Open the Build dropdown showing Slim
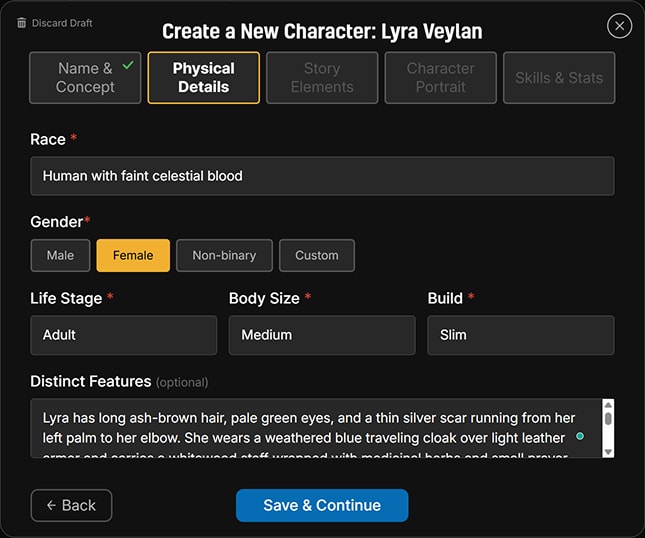 (x=521, y=335)
